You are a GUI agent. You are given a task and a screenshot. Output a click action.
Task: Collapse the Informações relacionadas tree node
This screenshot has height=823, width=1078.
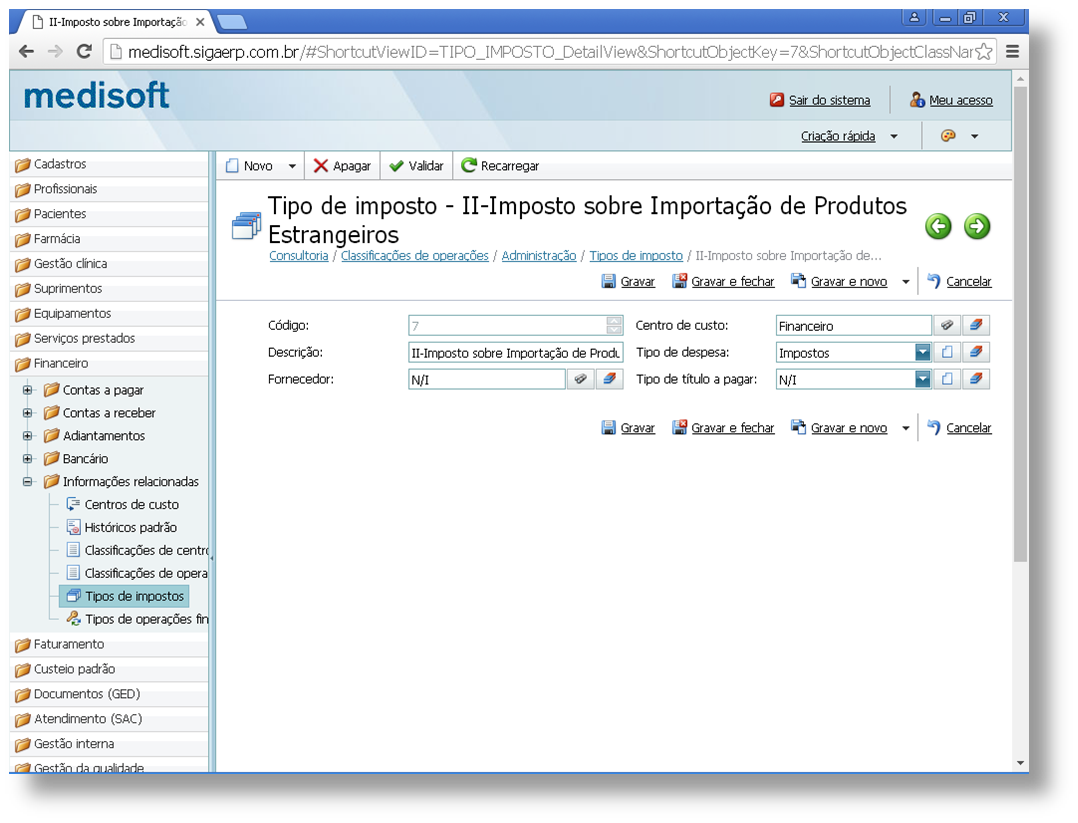pyautogui.click(x=28, y=481)
